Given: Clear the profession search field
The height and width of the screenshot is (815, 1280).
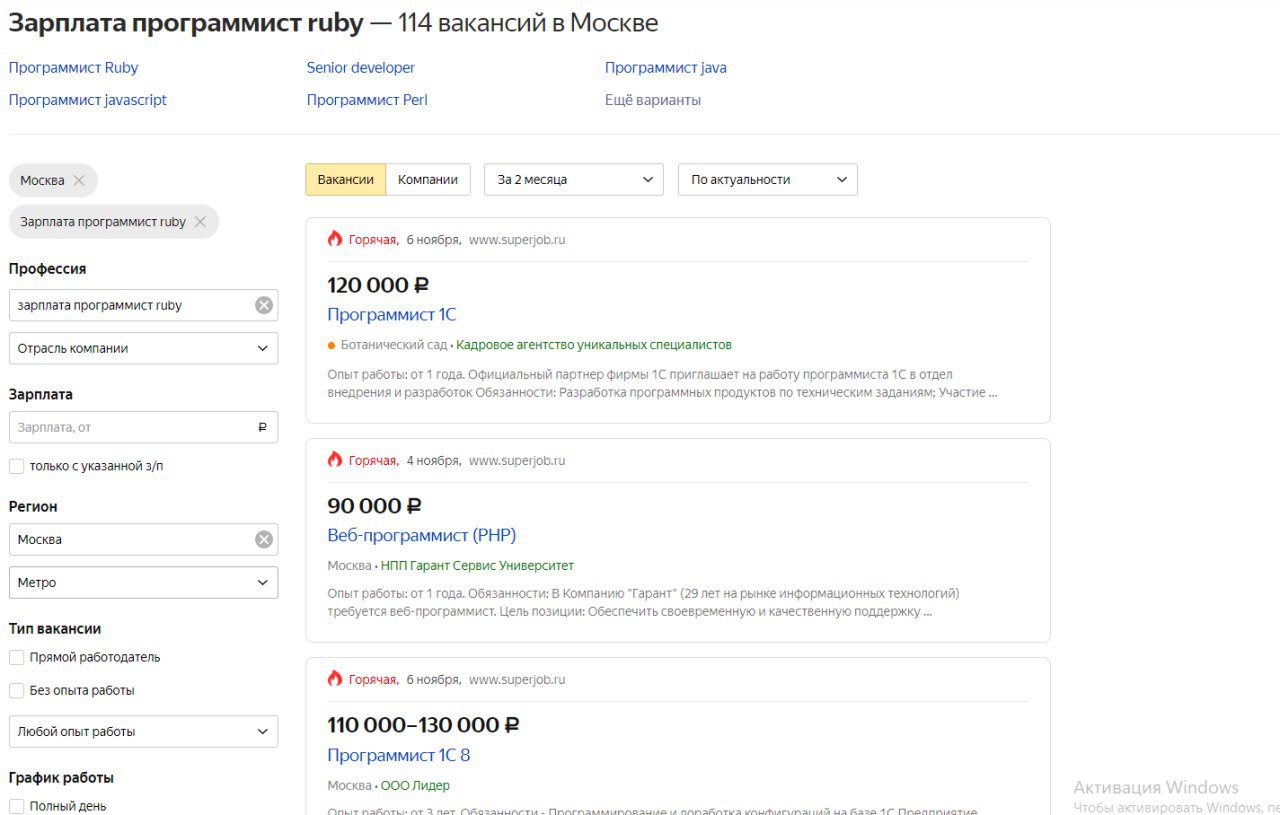Looking at the screenshot, I should coord(264,305).
